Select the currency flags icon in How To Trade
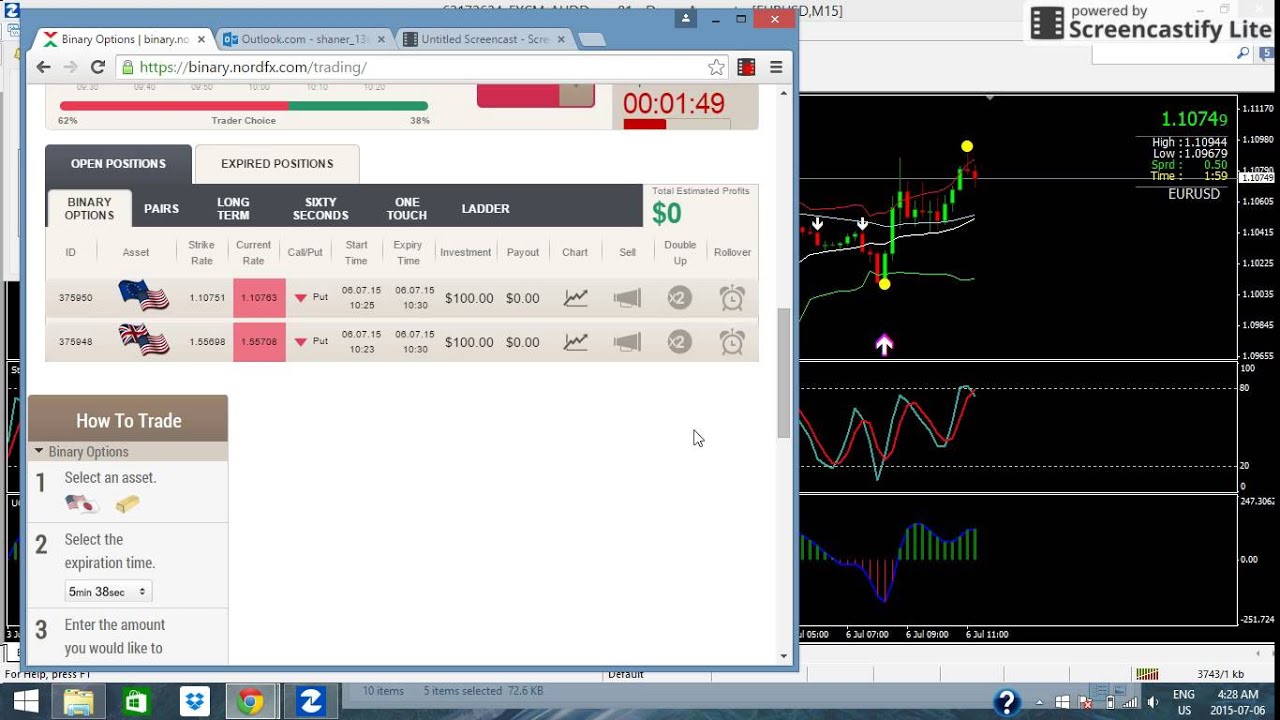 pos(81,504)
